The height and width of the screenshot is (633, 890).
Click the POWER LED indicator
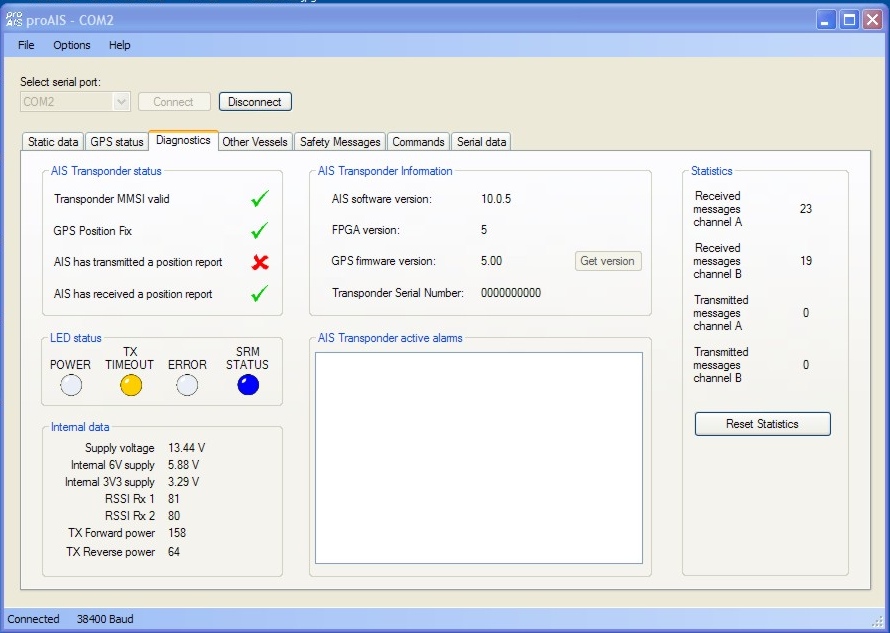pos(71,385)
